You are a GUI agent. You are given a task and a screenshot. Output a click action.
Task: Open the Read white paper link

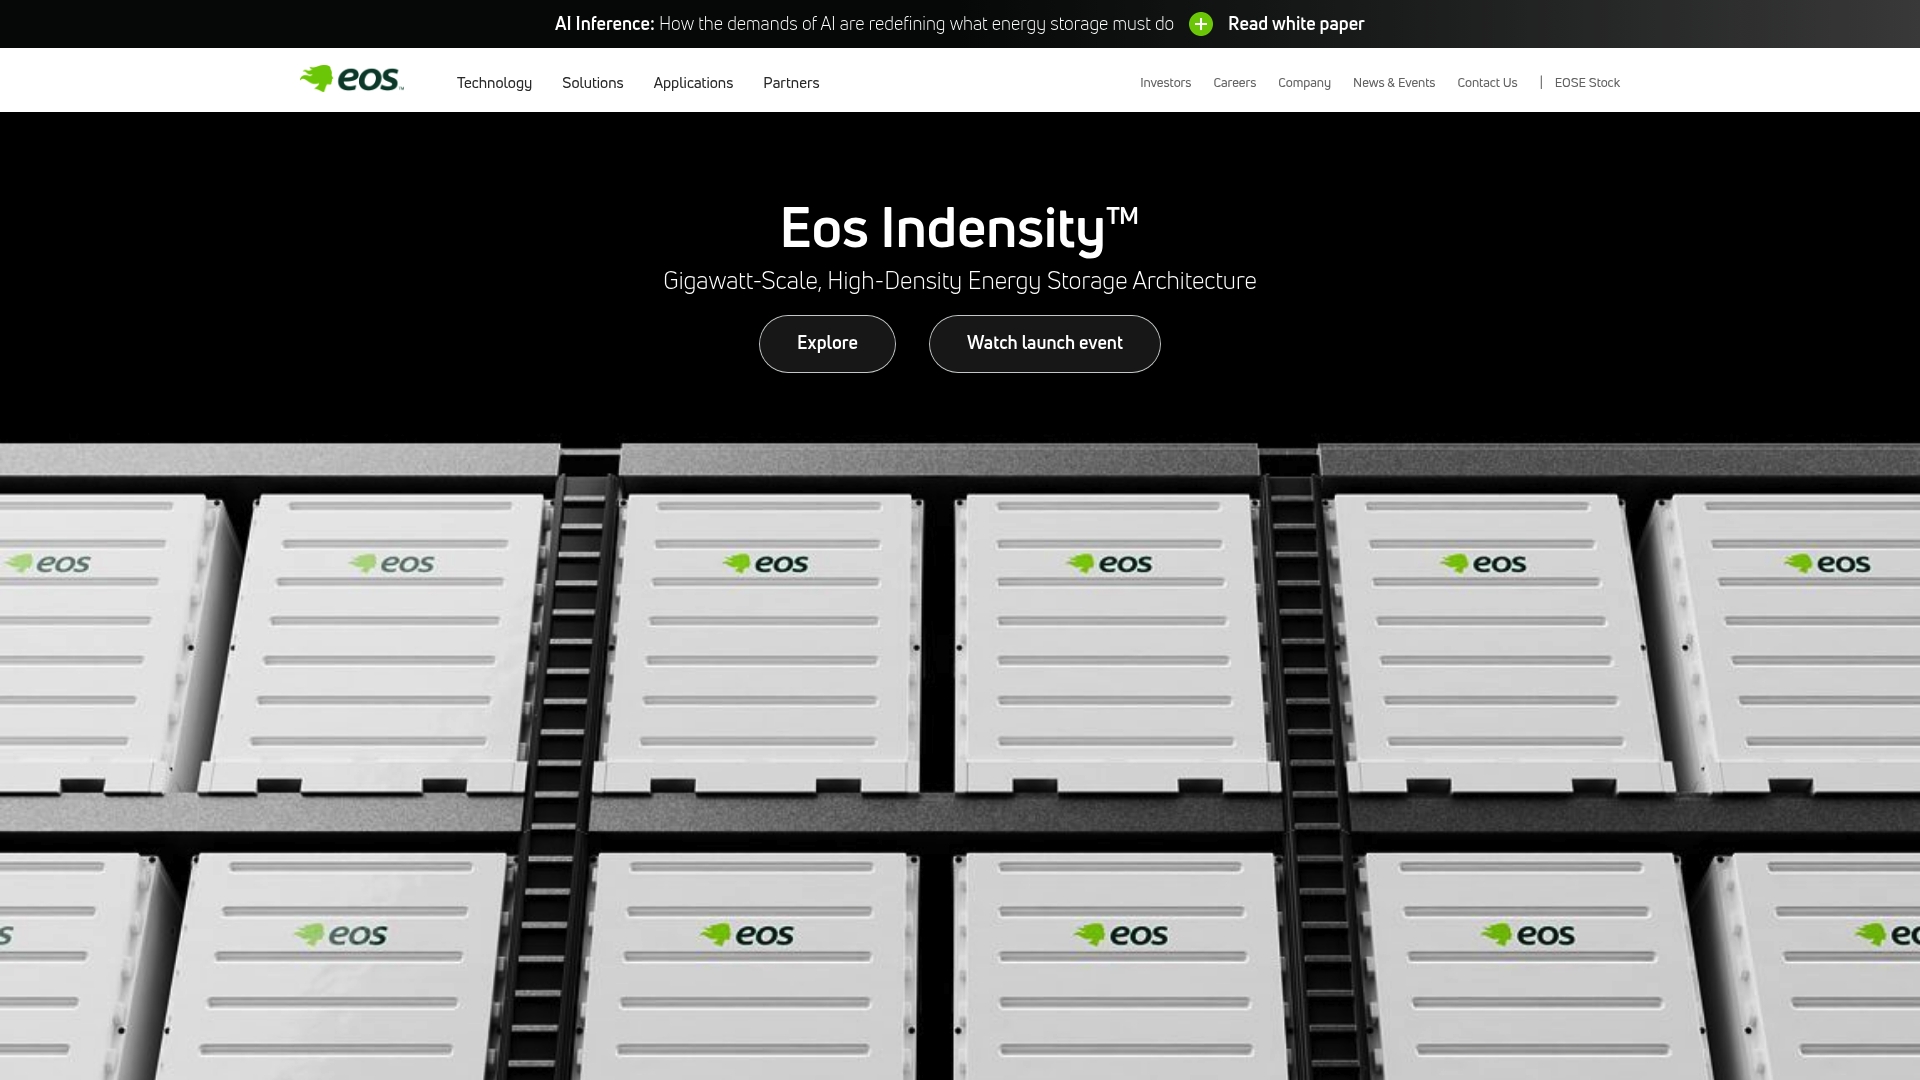tap(1296, 24)
